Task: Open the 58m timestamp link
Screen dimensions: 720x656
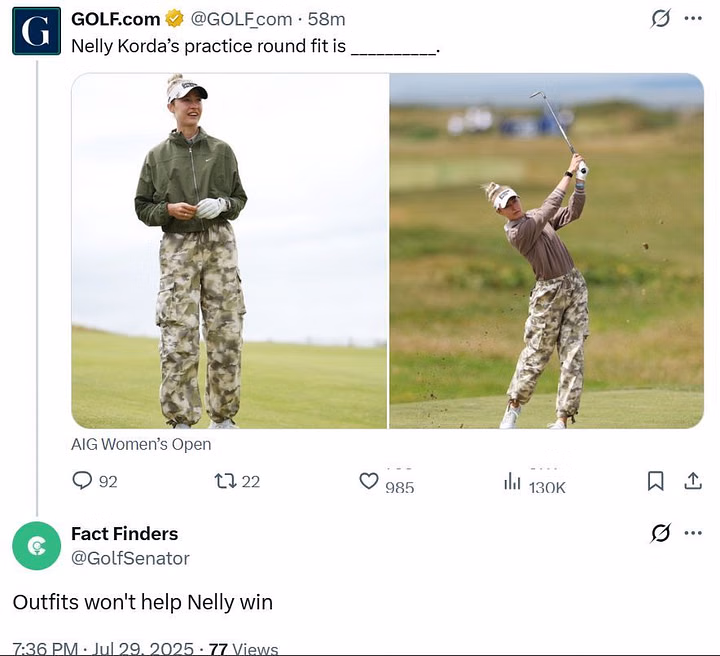Action: point(327,19)
